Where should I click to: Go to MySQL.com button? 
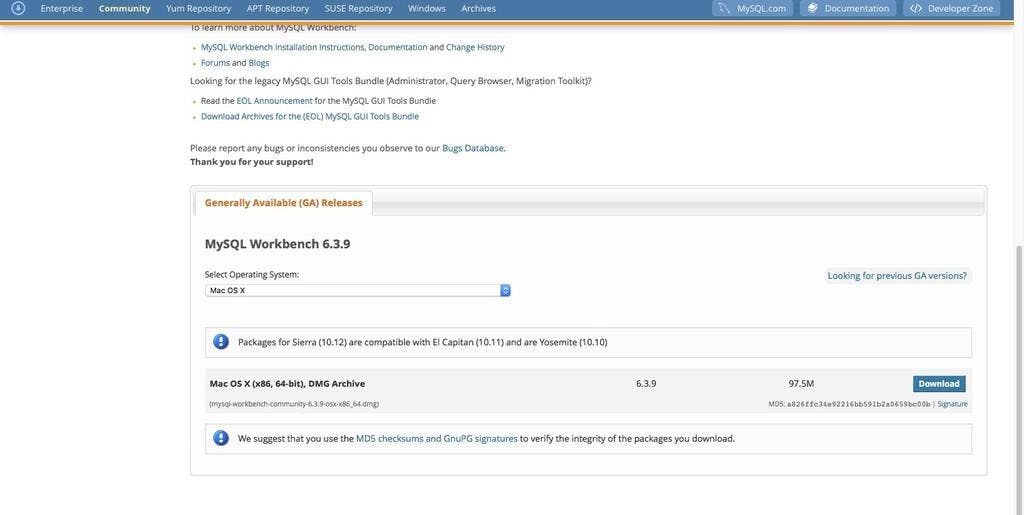click(752, 8)
